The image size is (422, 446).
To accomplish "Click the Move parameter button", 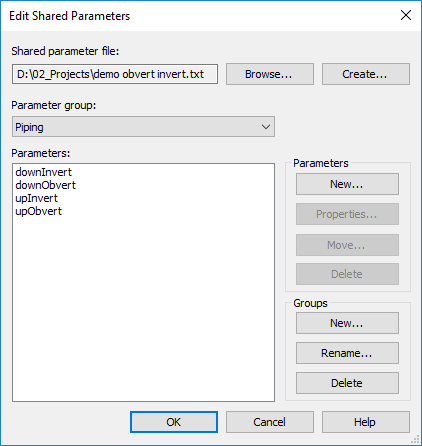I will (347, 245).
